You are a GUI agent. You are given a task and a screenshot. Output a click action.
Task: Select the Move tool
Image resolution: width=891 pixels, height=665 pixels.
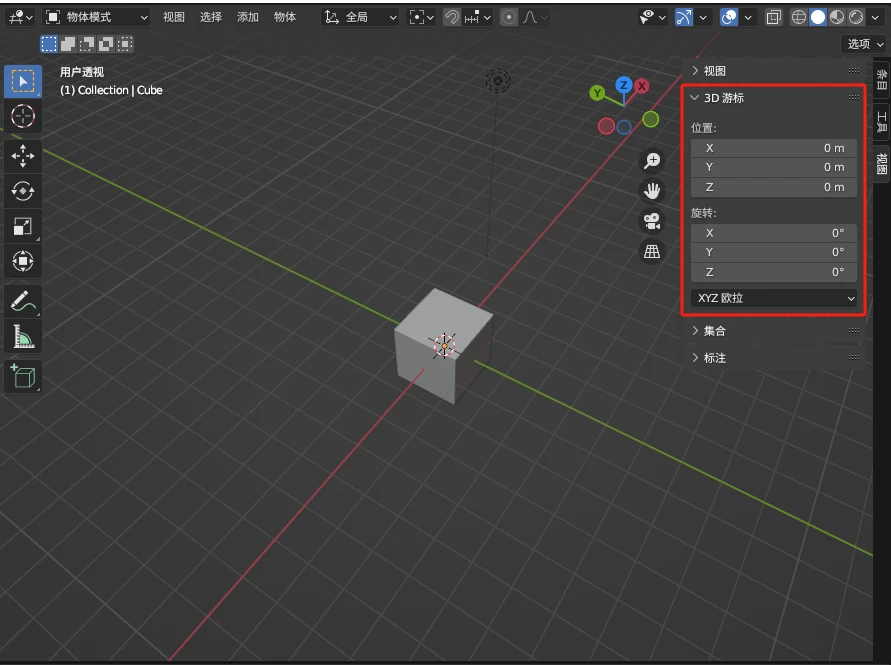coord(23,156)
